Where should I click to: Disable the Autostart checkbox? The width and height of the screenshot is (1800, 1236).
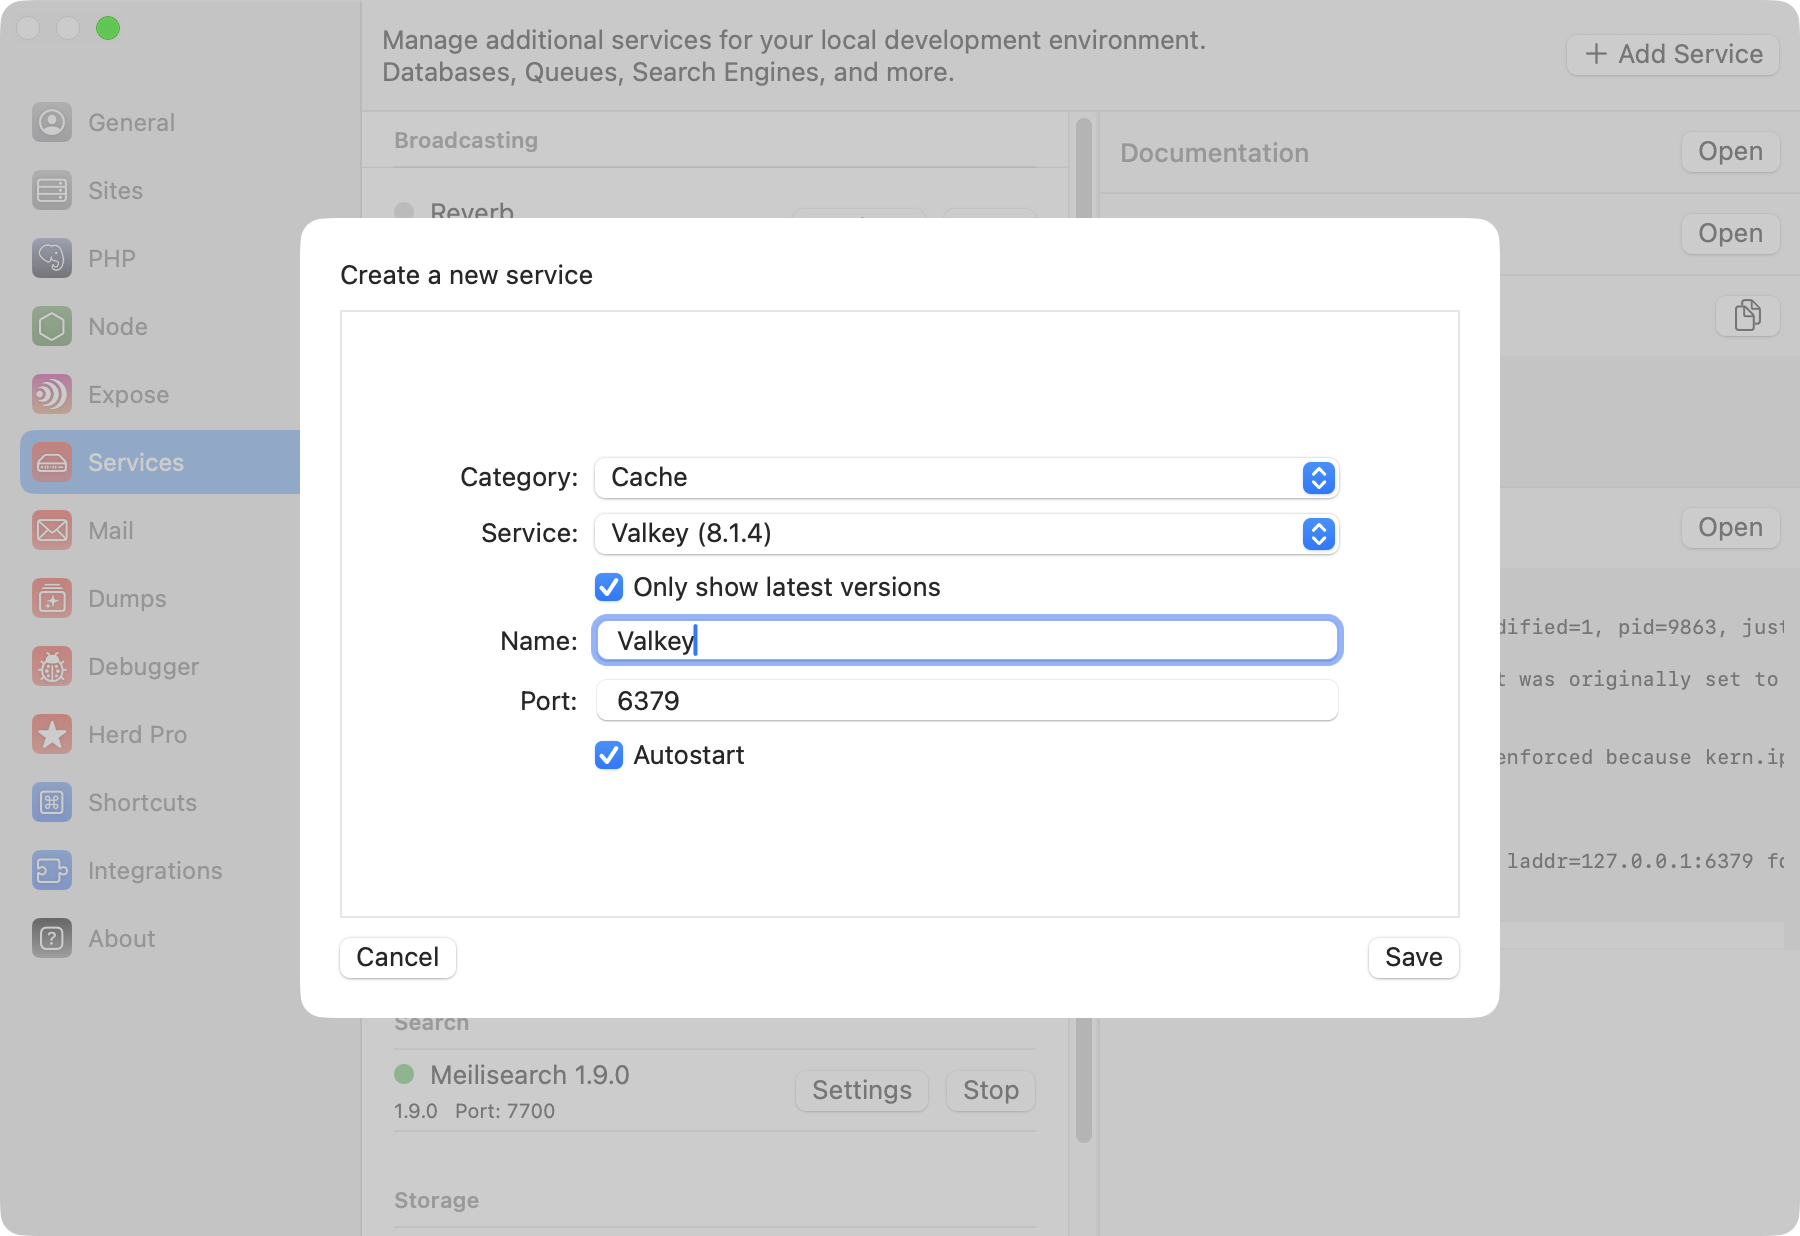[610, 755]
